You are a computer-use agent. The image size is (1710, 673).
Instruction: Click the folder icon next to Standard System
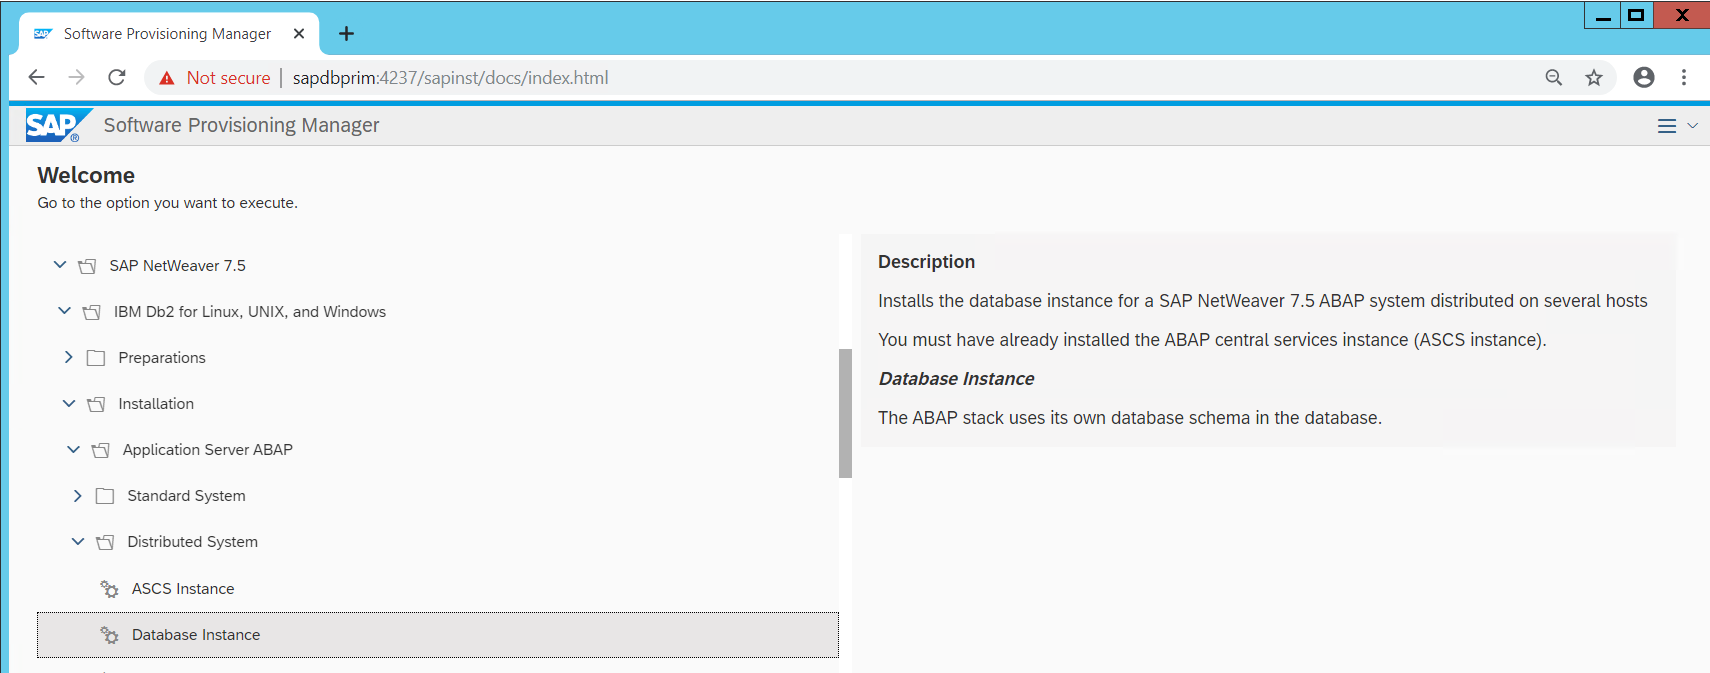105,496
